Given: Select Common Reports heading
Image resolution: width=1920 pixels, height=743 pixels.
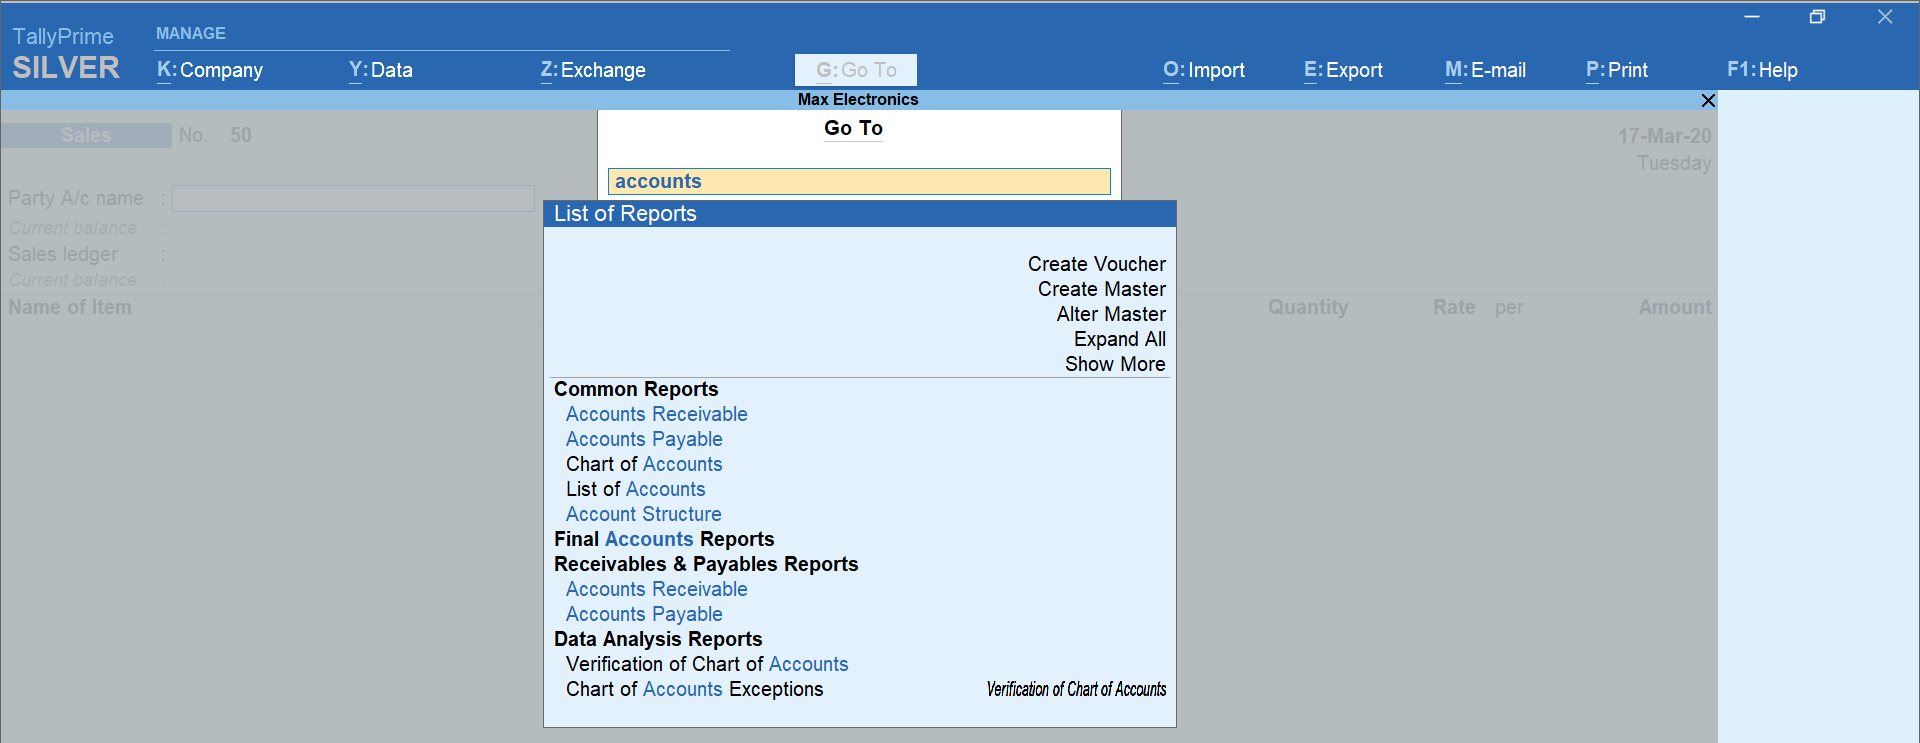Looking at the screenshot, I should coord(636,389).
